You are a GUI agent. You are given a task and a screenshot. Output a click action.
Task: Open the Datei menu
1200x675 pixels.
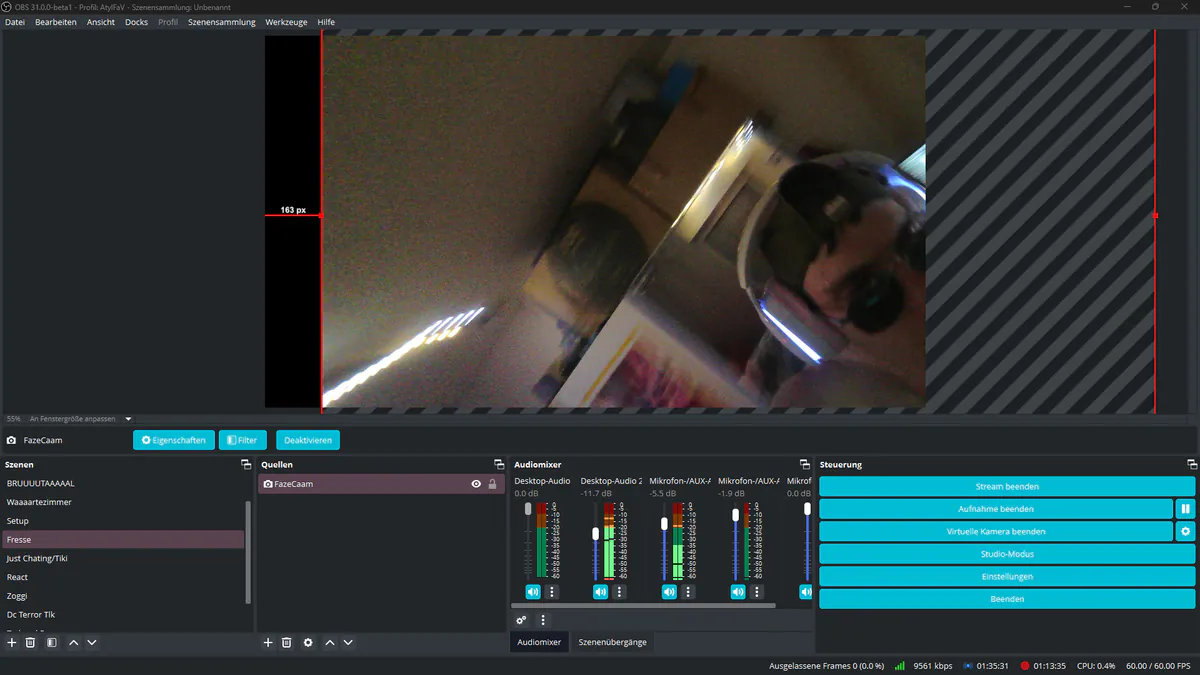tap(15, 22)
